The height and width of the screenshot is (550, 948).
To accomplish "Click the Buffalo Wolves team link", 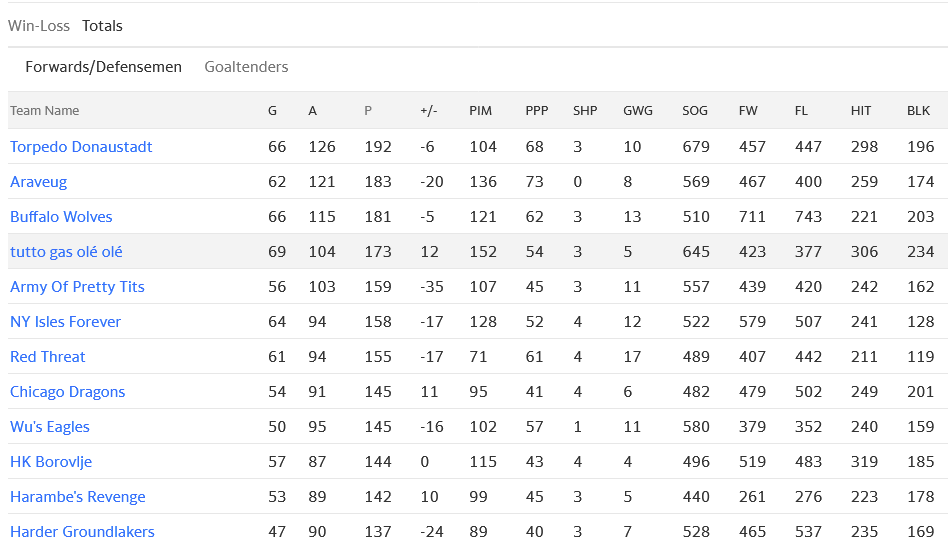I will coord(61,217).
